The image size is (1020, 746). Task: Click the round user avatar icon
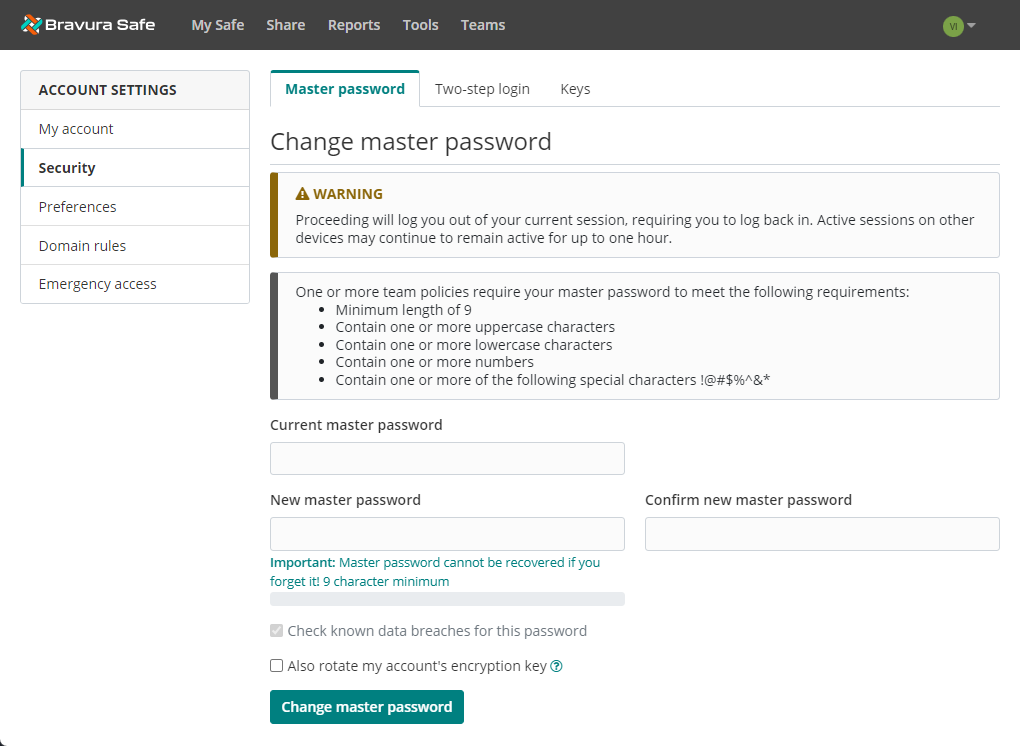tap(951, 25)
